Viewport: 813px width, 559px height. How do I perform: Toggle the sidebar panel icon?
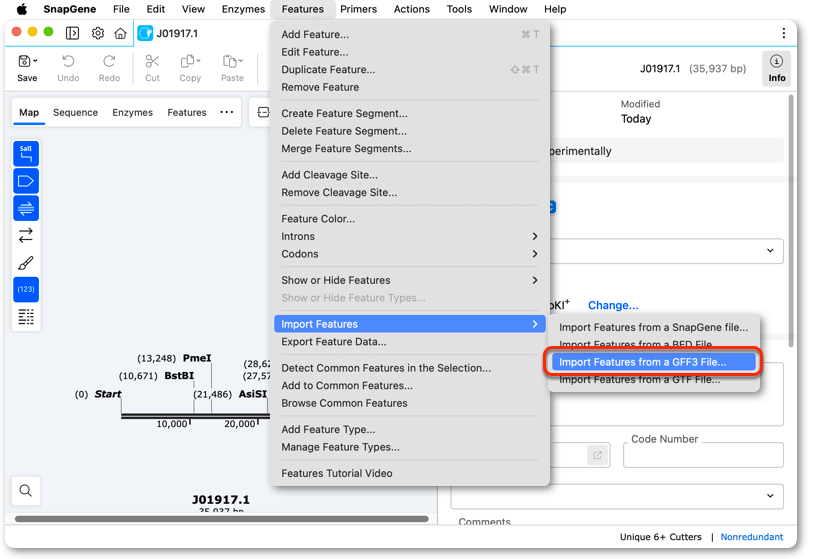pyautogui.click(x=72, y=33)
